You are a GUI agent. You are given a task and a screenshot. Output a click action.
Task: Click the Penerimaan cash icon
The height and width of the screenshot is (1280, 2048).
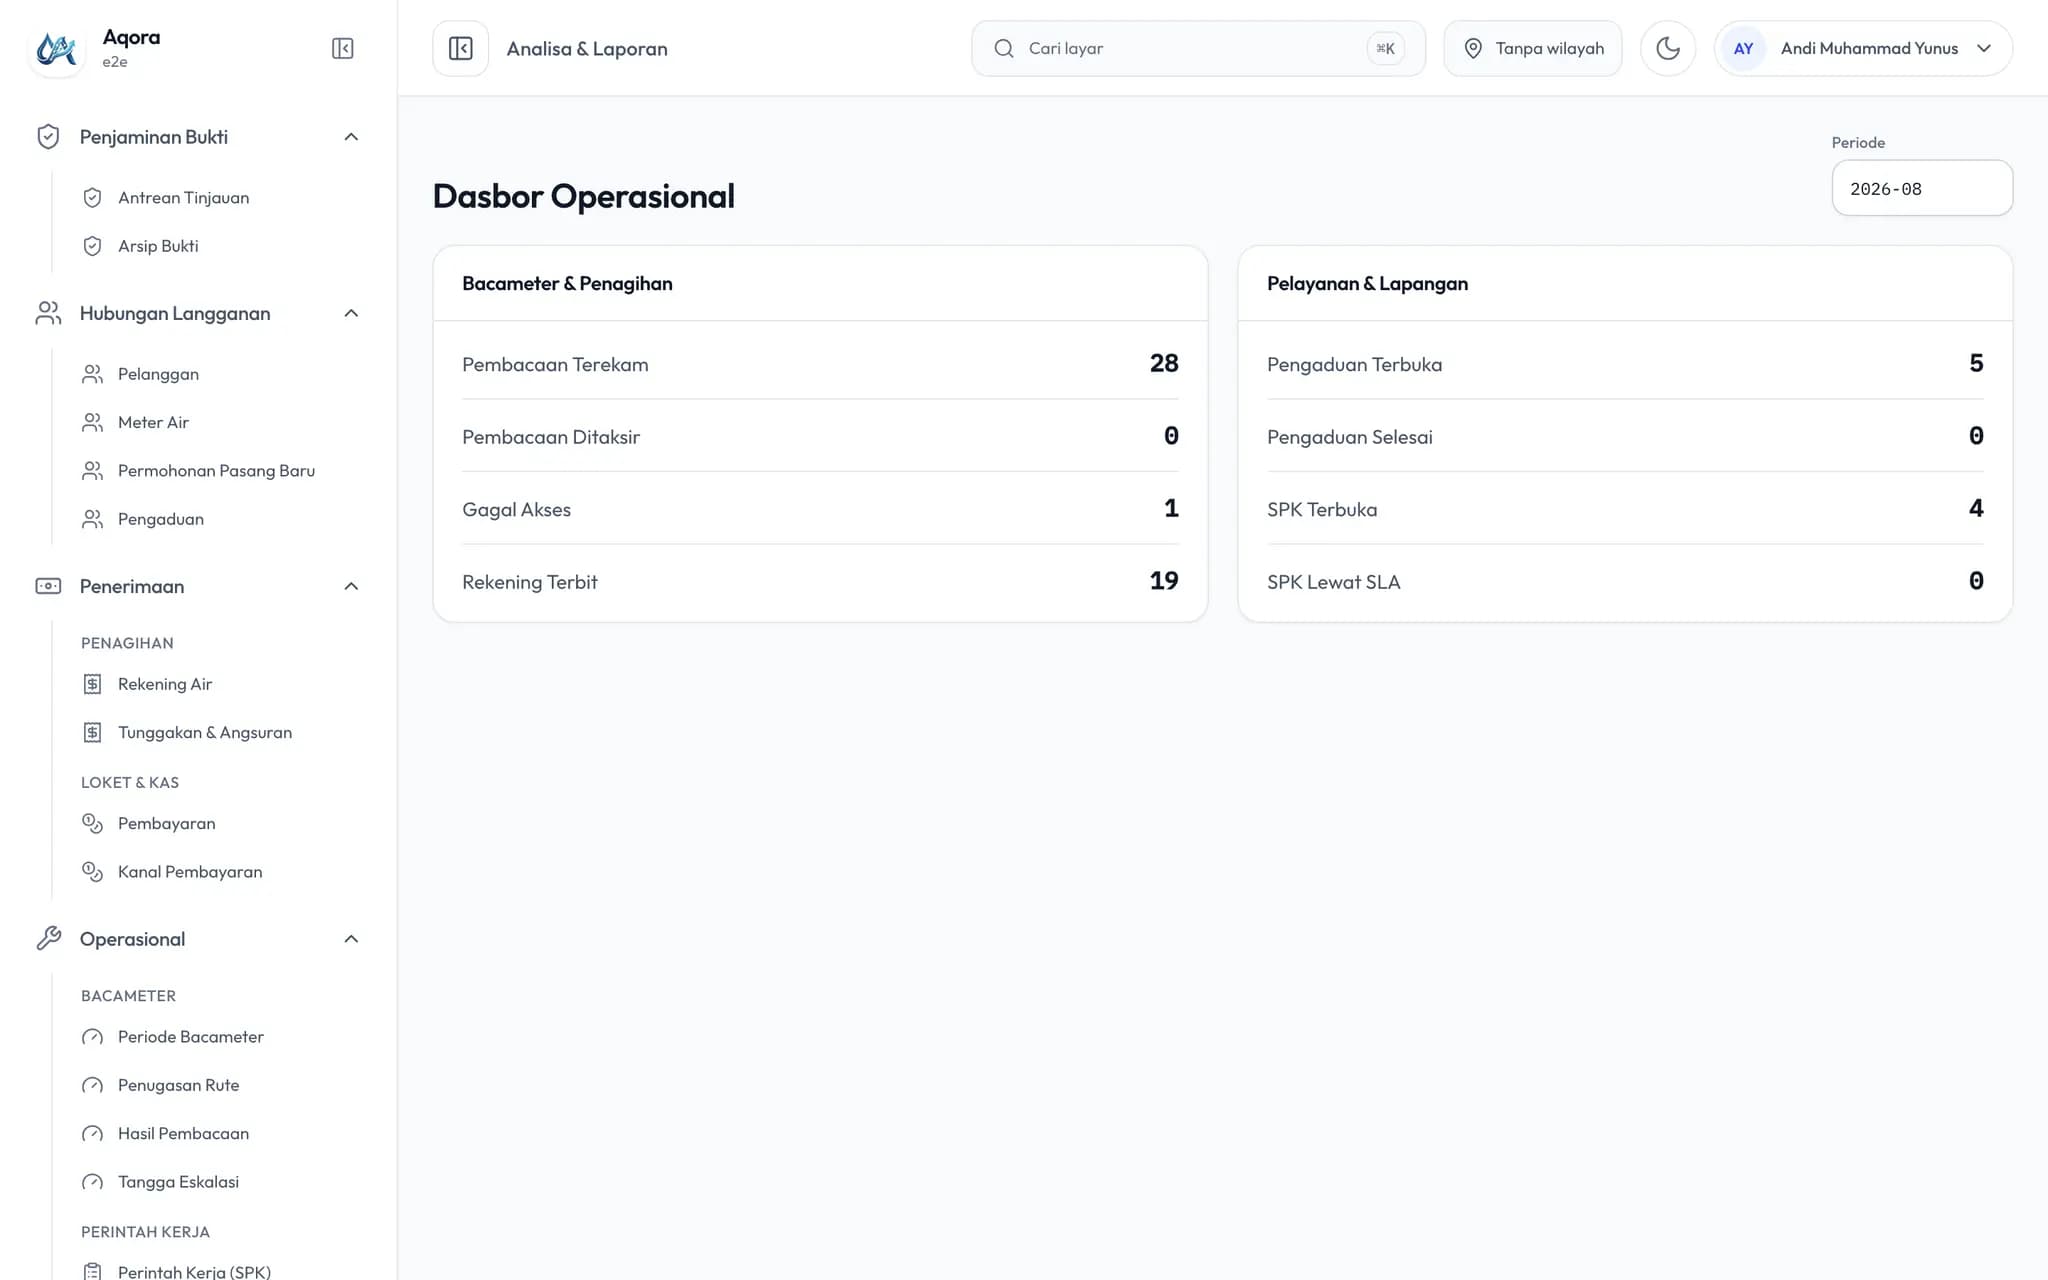tap(48, 586)
